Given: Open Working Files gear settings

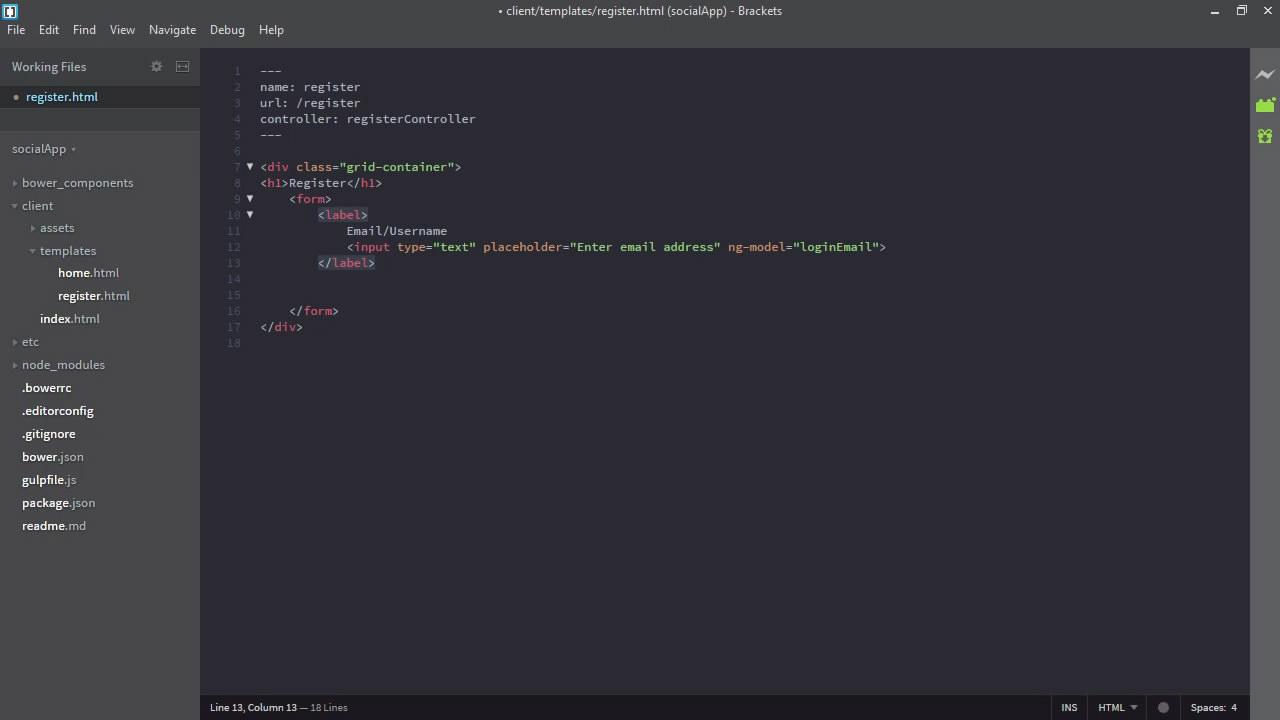Looking at the screenshot, I should [156, 66].
